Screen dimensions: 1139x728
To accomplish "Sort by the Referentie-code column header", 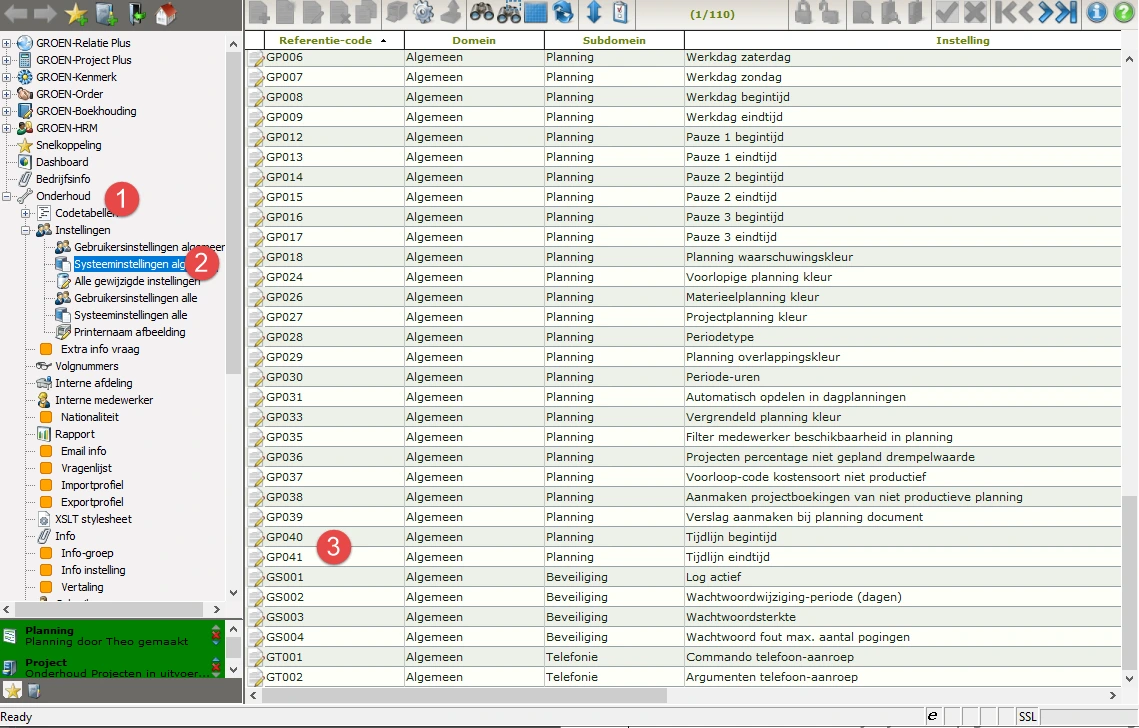I will tap(325, 41).
